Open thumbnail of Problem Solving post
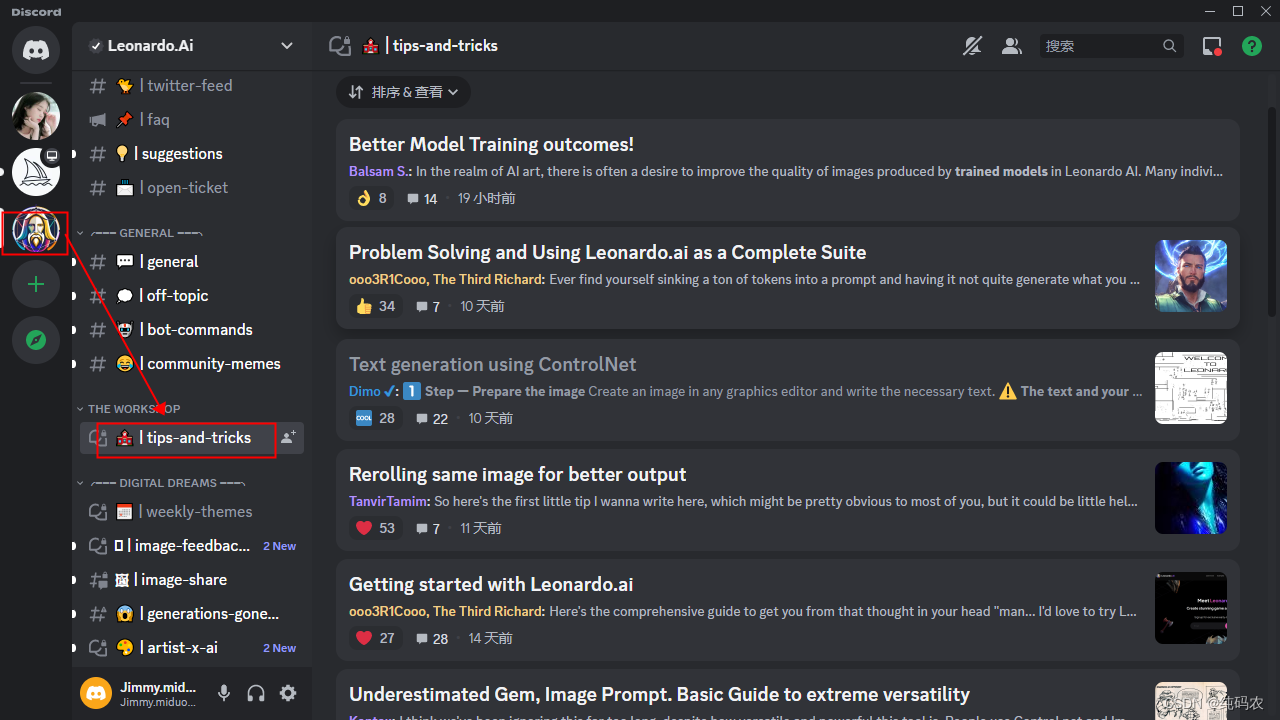The width and height of the screenshot is (1280, 720). (x=1191, y=276)
